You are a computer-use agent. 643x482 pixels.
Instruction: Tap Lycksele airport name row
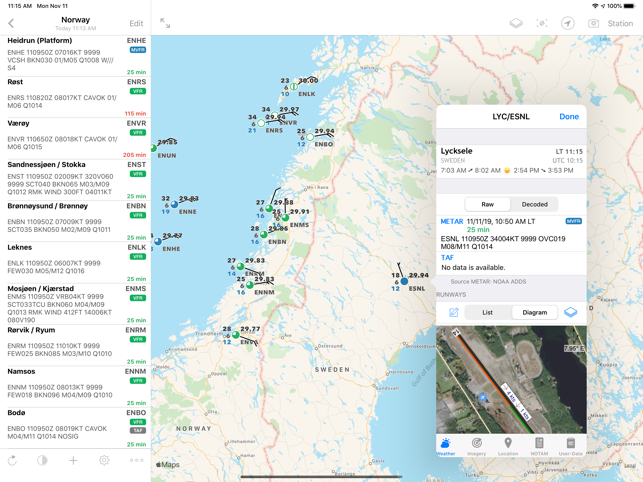point(511,160)
